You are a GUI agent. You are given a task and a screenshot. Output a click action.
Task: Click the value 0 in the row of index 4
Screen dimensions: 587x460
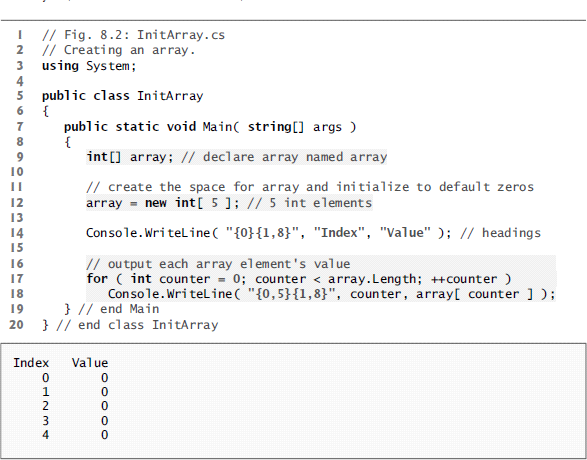pyautogui.click(x=104, y=435)
